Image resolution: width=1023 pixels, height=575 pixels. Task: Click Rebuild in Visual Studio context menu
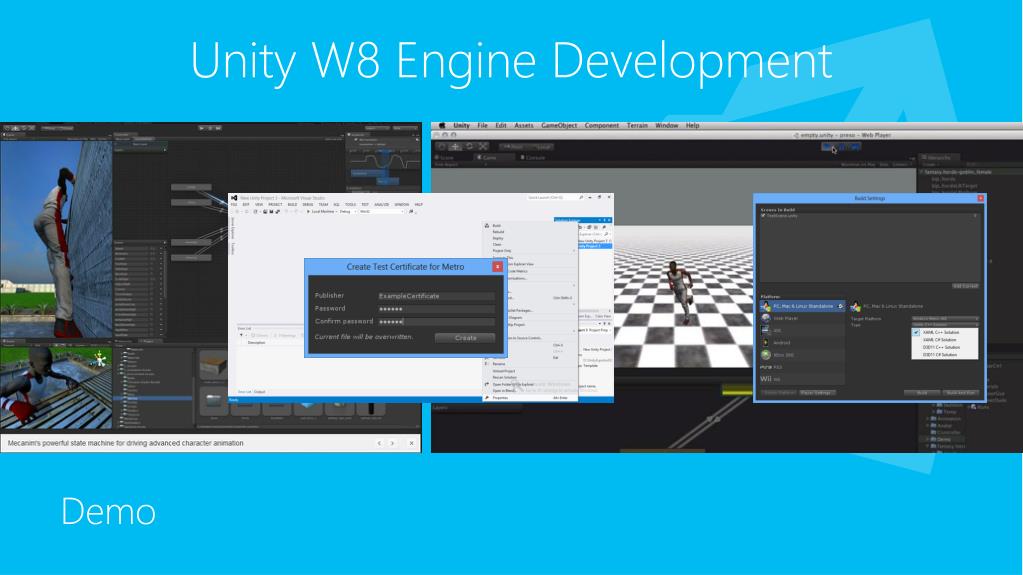click(498, 232)
